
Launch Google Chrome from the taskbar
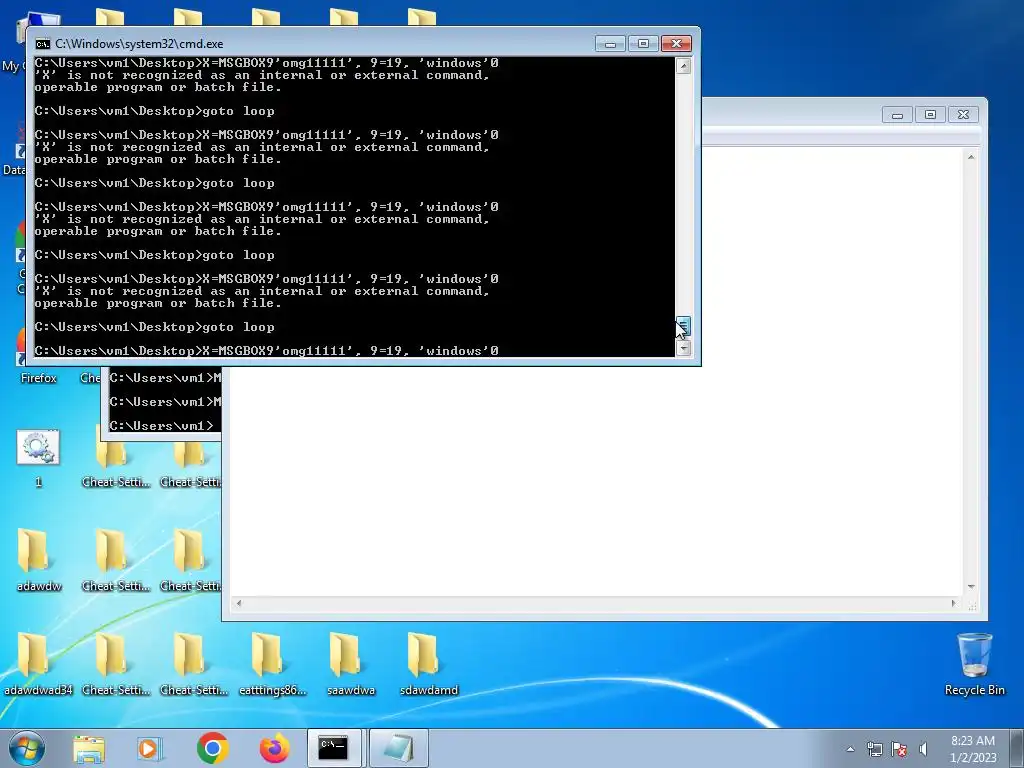[212, 748]
